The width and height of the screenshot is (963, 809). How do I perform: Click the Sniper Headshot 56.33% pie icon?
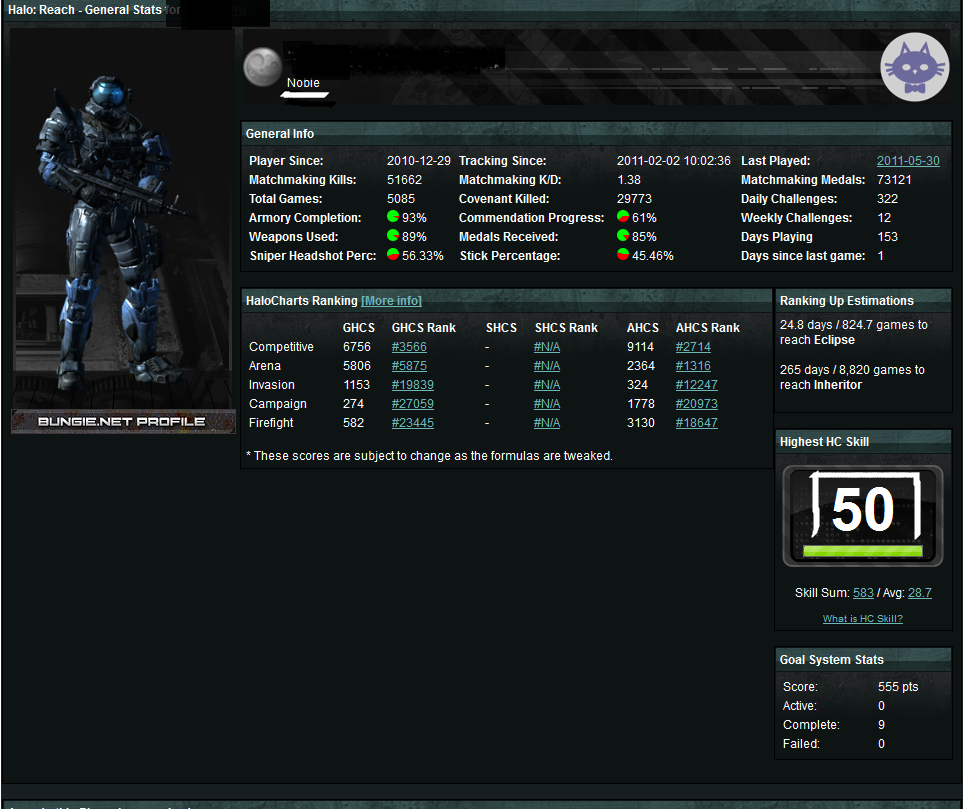coord(393,254)
